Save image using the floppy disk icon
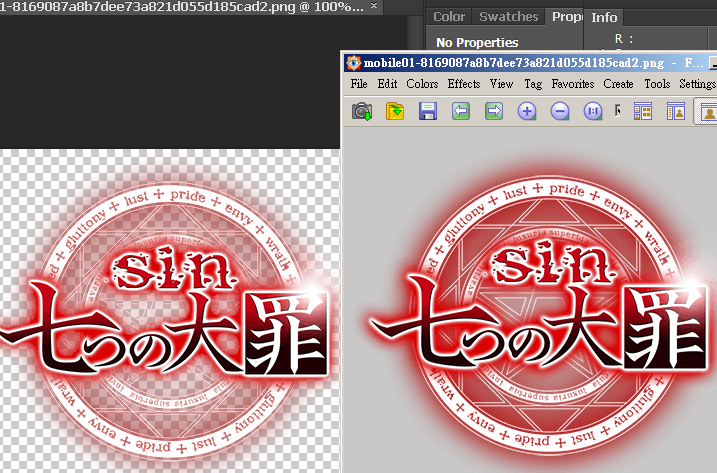Viewport: 717px width, 473px height. (428, 111)
